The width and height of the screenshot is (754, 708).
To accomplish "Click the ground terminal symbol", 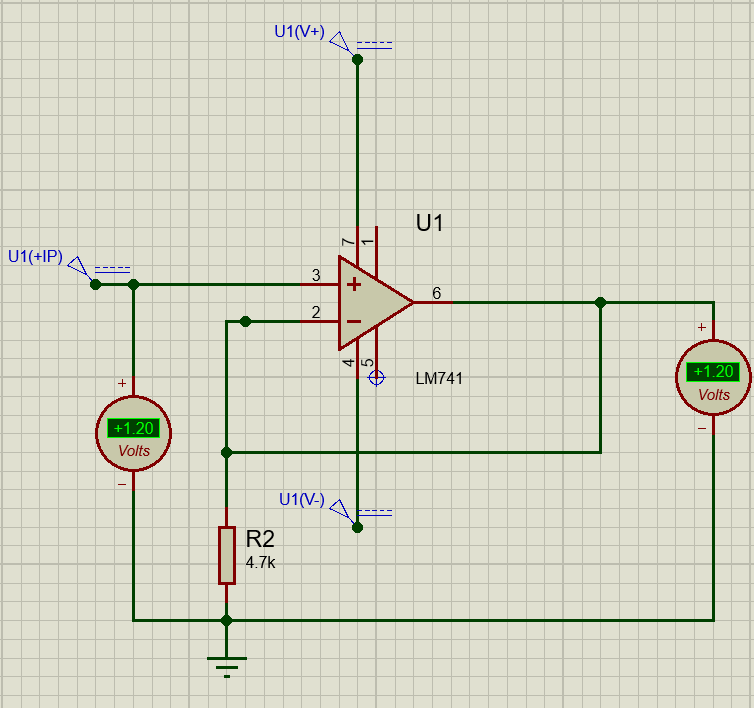I will (226, 667).
